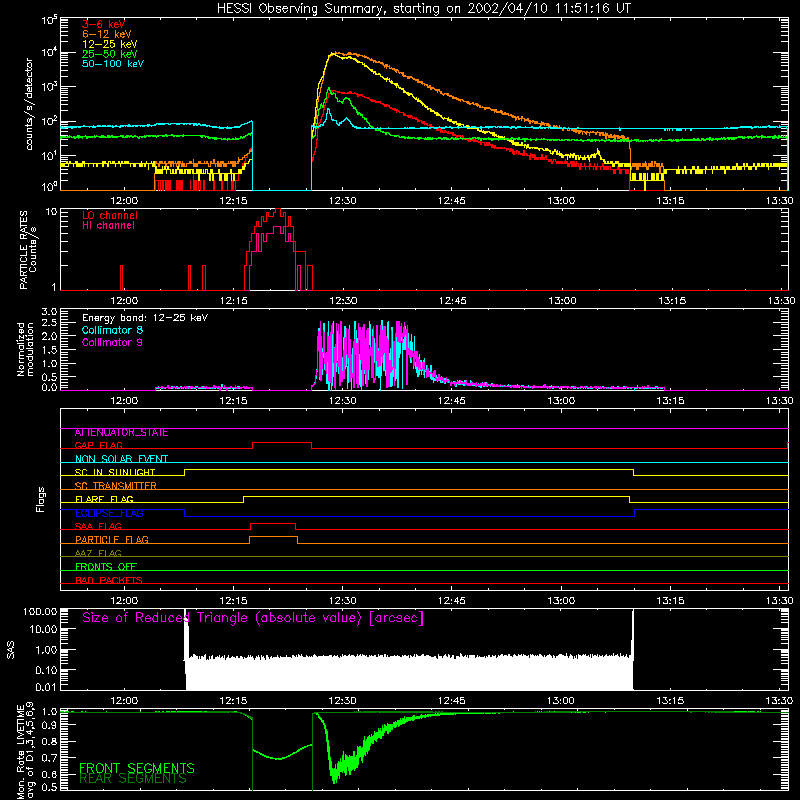Select the FLARE_FLAG label
Screen dimensions: 800x800
tap(104, 499)
